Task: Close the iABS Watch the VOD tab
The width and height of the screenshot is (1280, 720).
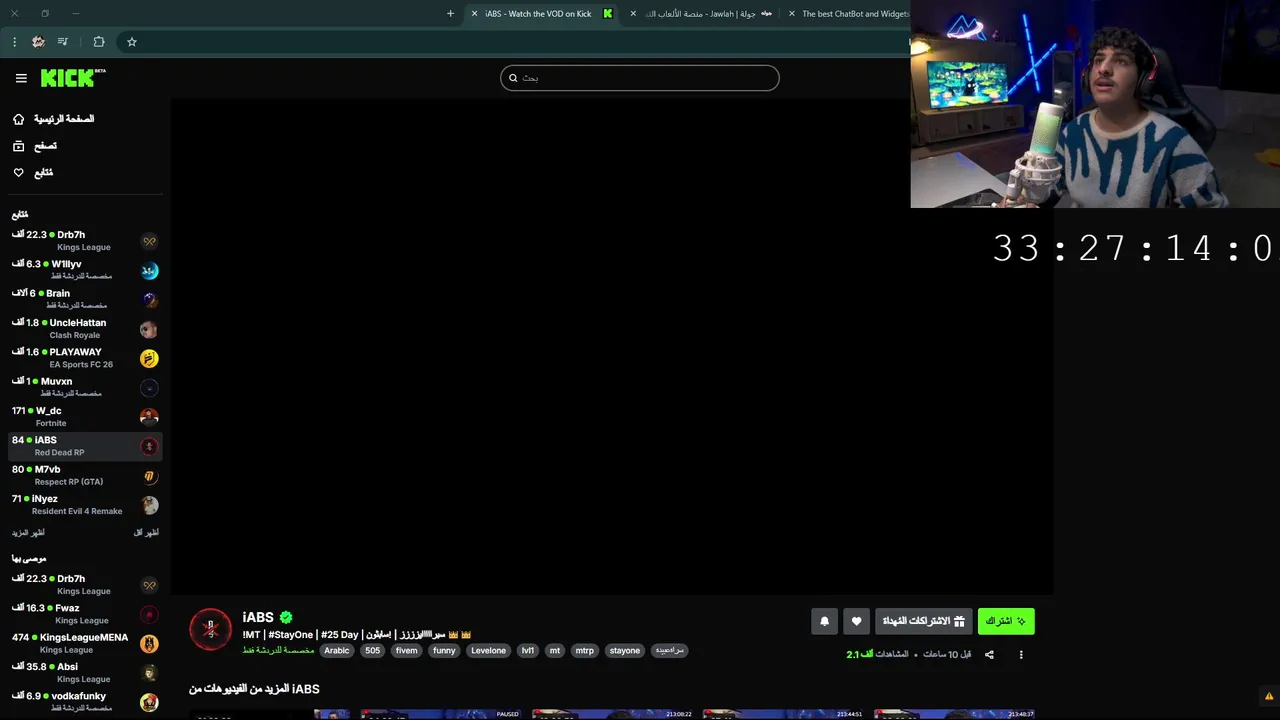Action: point(475,14)
